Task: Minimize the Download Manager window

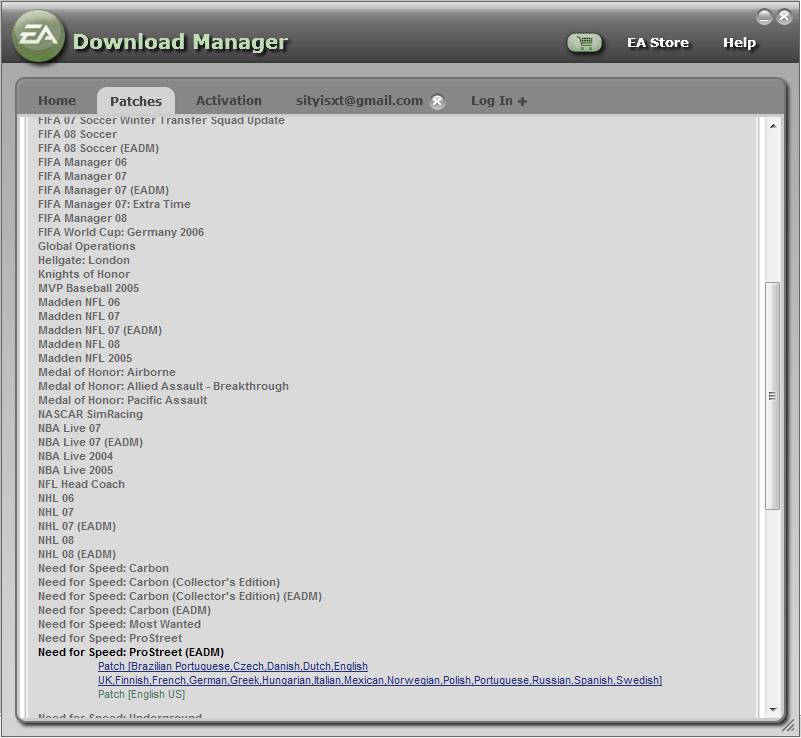Action: pos(765,16)
